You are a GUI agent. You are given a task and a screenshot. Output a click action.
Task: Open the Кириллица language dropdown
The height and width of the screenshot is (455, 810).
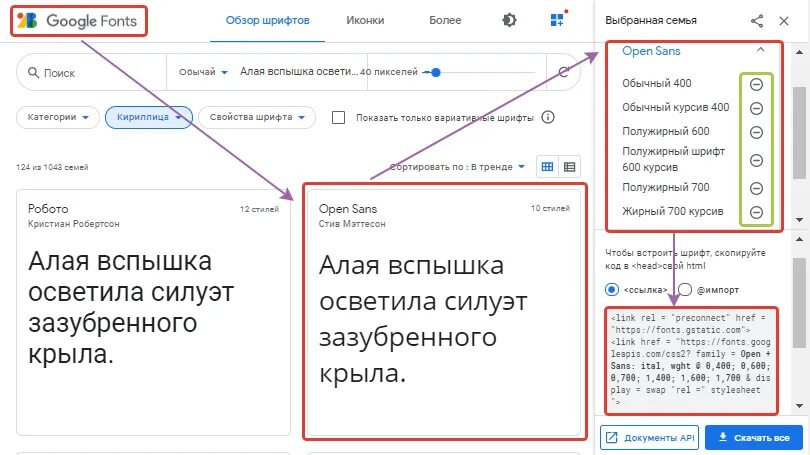(149, 117)
